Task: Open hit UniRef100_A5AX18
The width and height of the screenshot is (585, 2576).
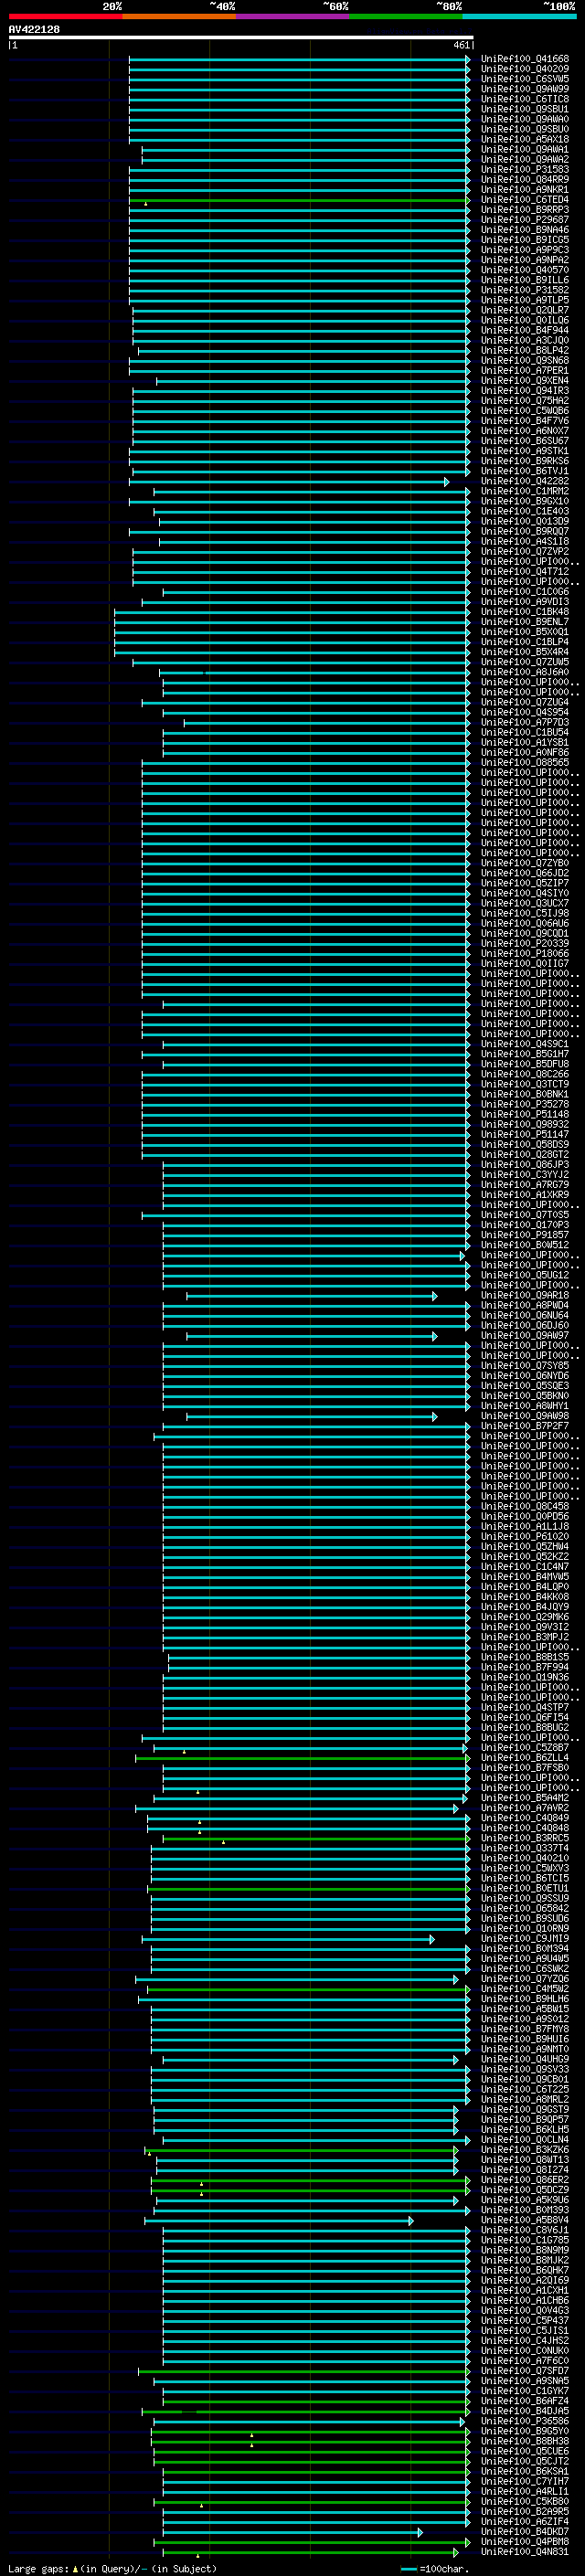Action: tap(525, 139)
